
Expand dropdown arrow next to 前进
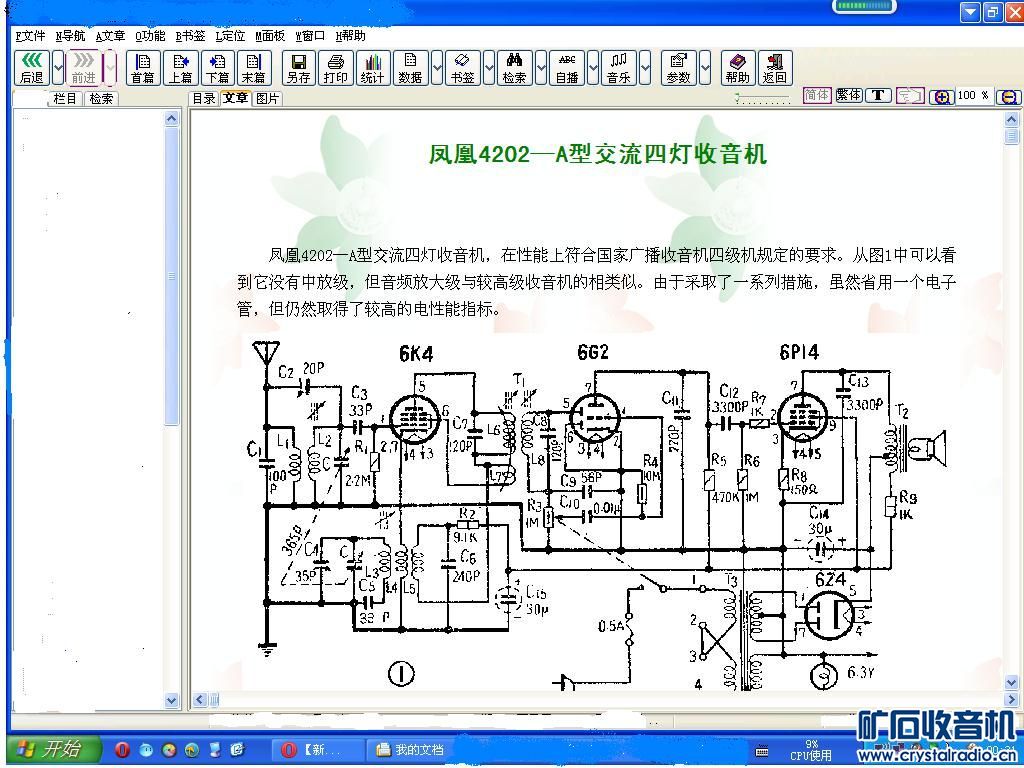coord(110,68)
